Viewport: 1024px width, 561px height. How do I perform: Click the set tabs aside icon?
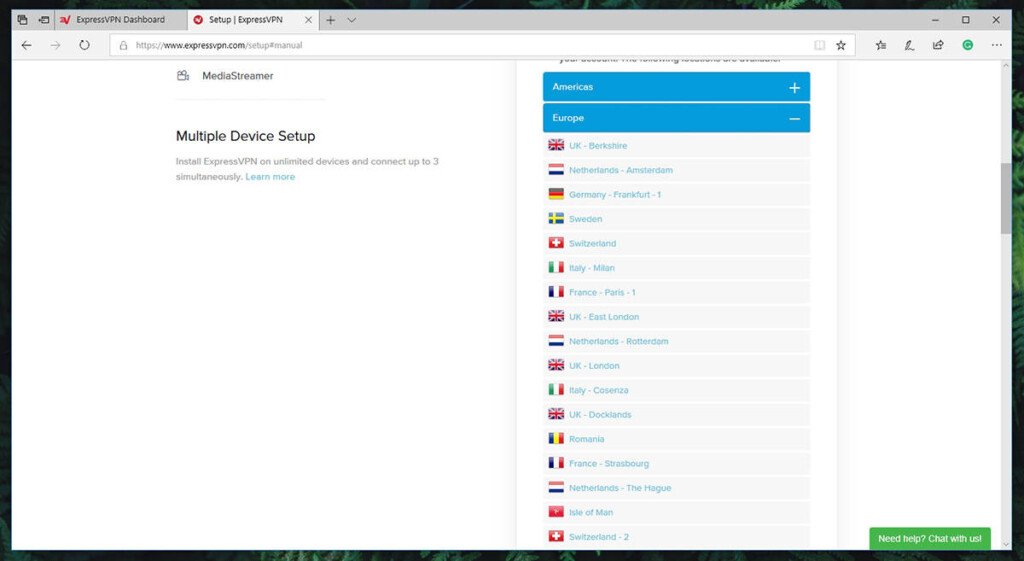(x=44, y=20)
